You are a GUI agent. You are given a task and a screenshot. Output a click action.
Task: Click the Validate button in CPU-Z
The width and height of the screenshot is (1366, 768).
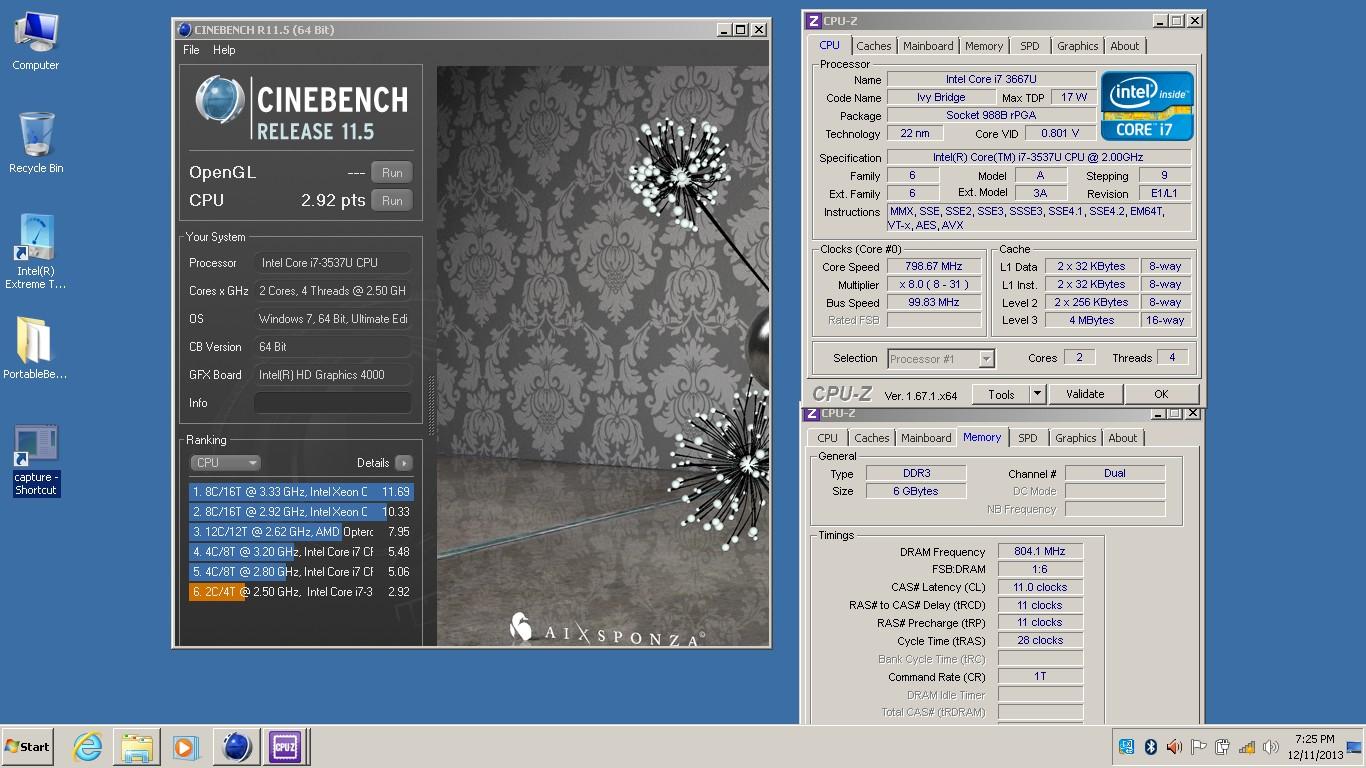1085,394
